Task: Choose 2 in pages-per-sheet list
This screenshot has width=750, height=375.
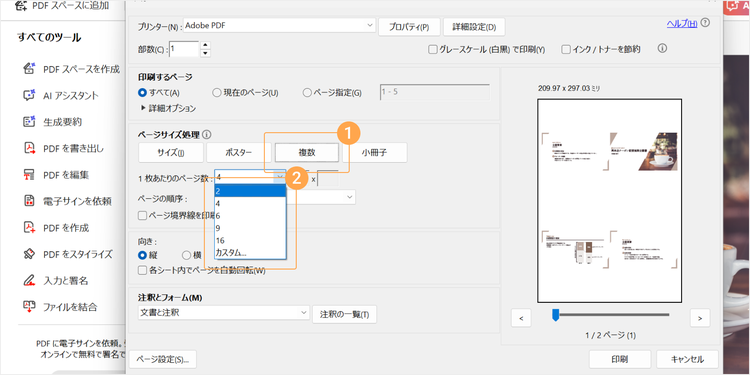Action: [250, 191]
